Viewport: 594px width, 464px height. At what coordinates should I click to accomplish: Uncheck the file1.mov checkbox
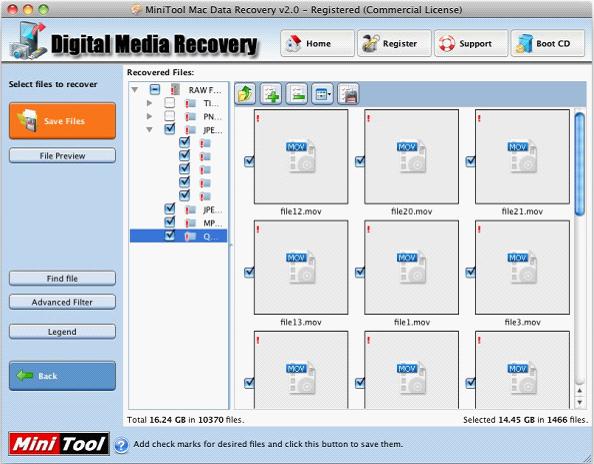pos(360,272)
